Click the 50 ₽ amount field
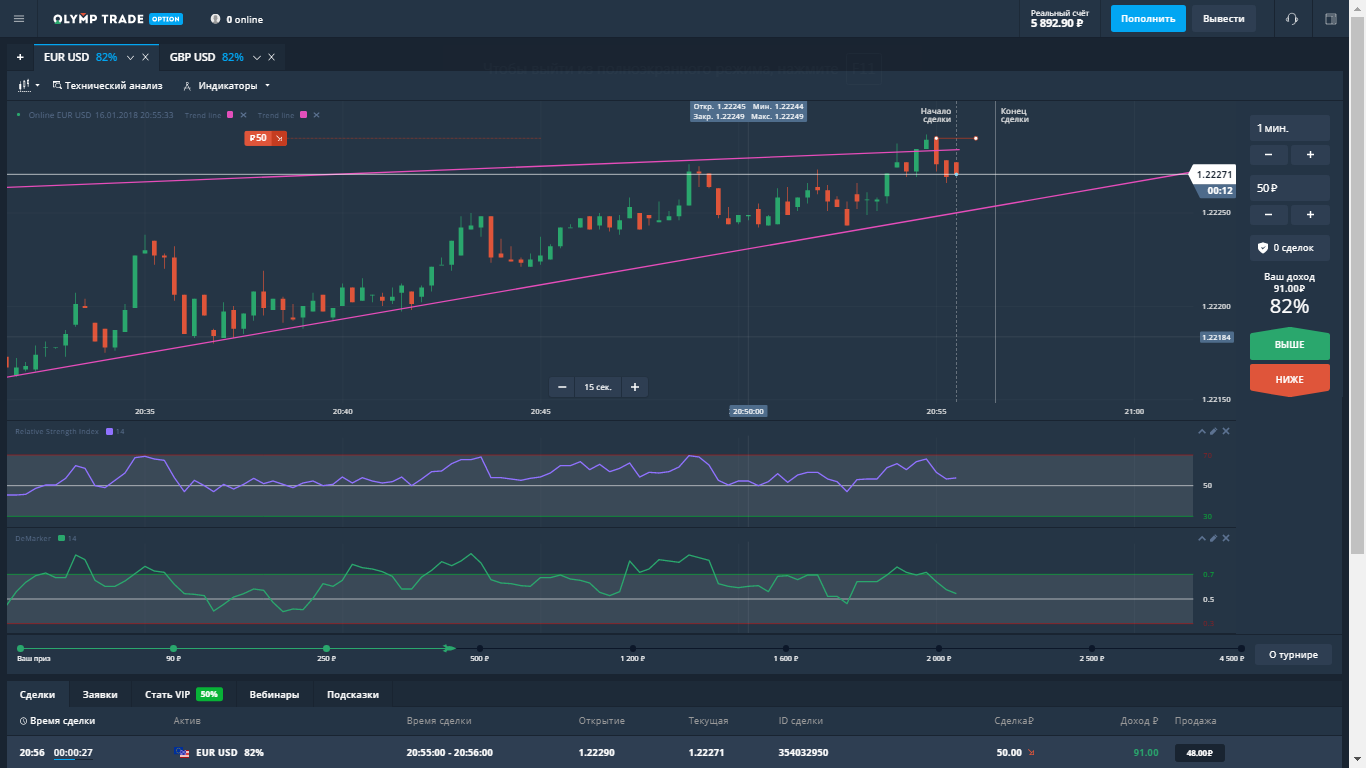1366x768 pixels. click(1289, 188)
